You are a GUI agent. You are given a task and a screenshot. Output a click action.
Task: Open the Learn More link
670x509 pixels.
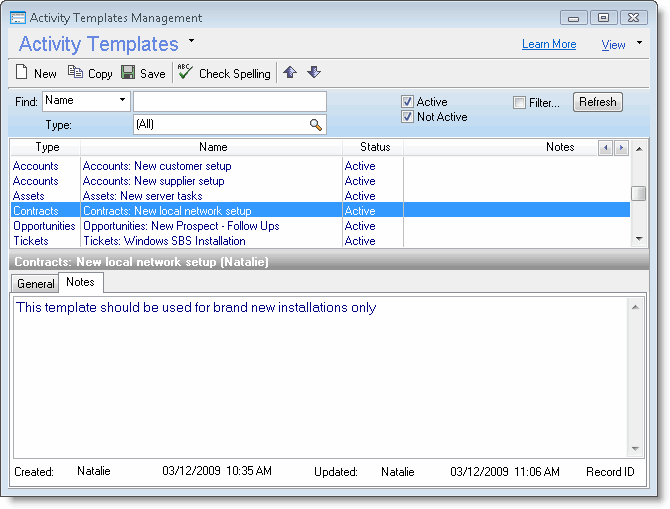tap(548, 44)
